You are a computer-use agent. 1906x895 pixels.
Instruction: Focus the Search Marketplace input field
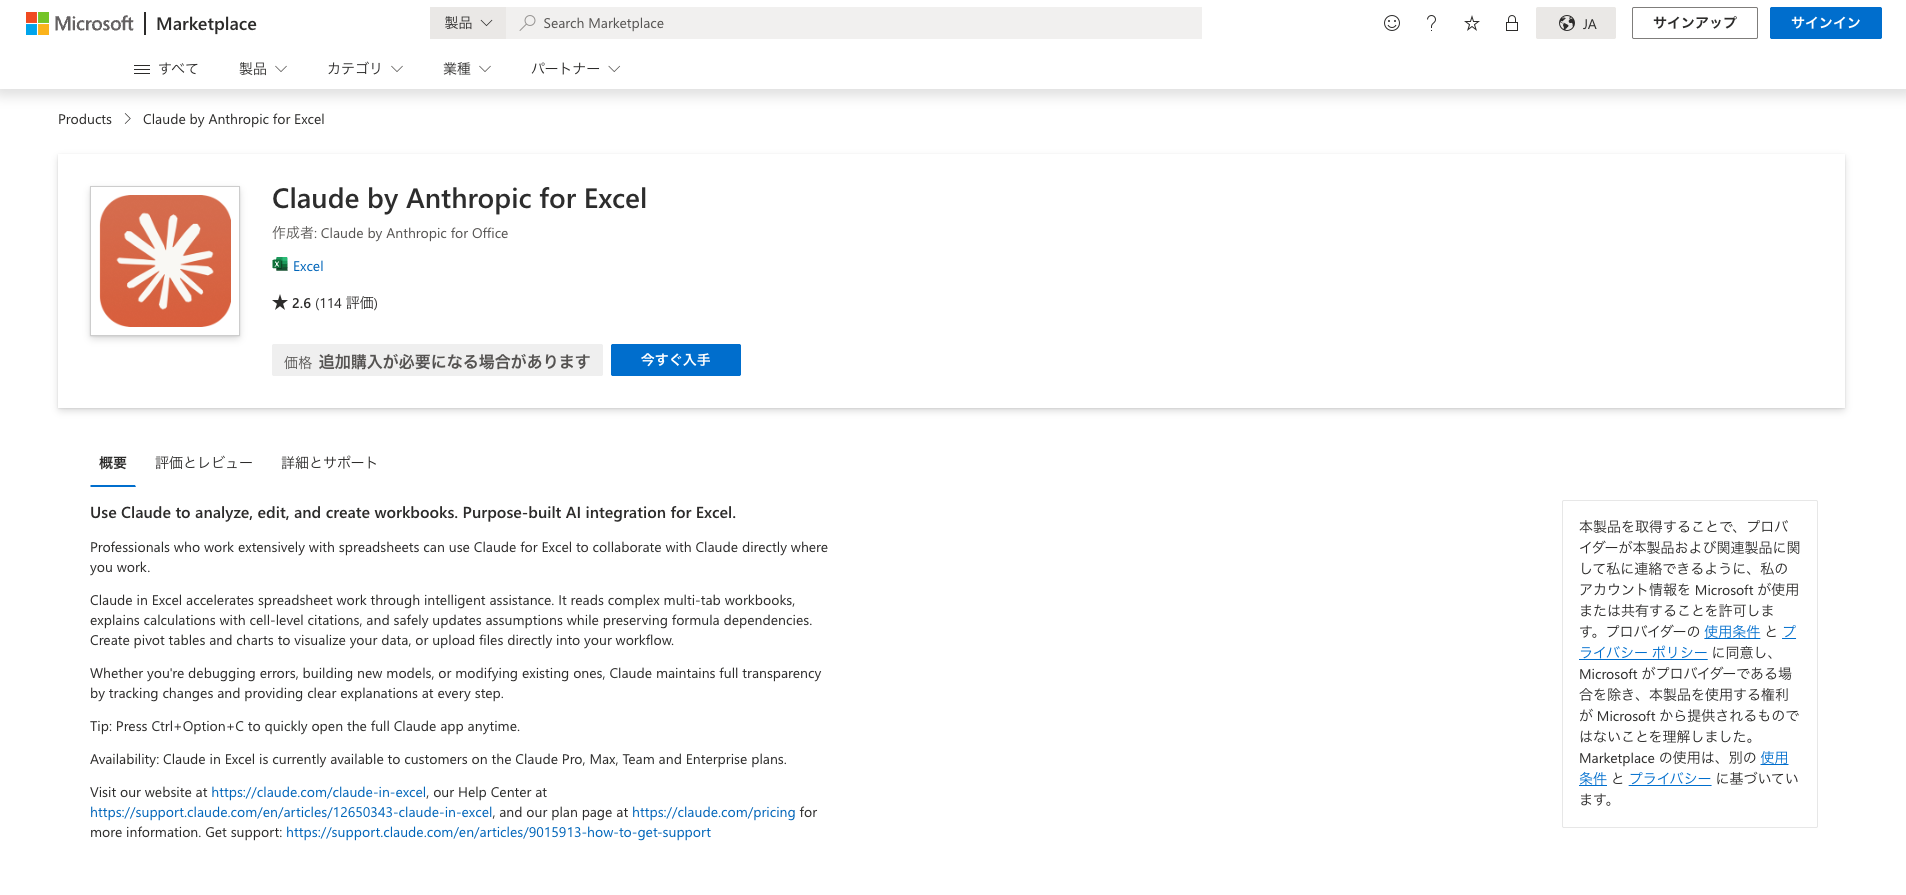point(860,23)
